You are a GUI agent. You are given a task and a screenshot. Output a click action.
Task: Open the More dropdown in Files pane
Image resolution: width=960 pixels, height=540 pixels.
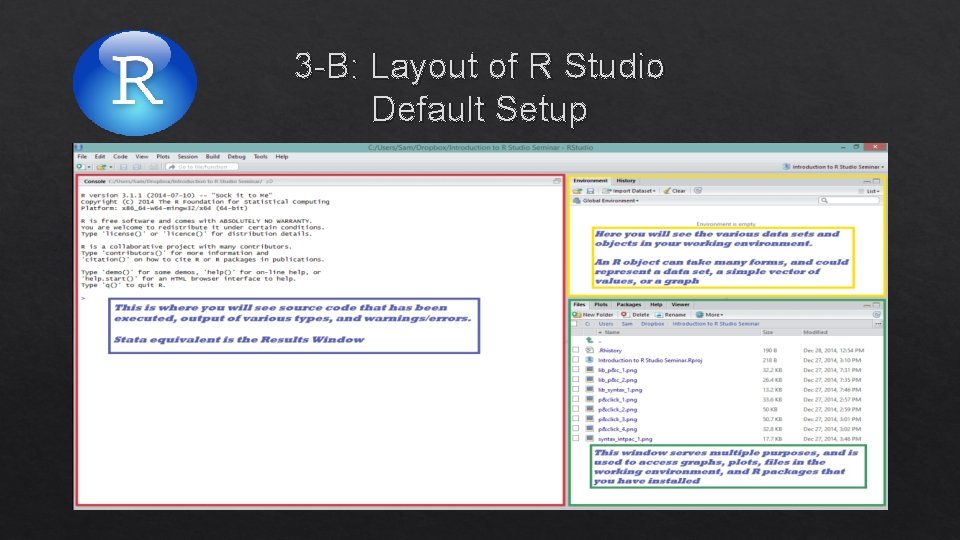[x=710, y=315]
